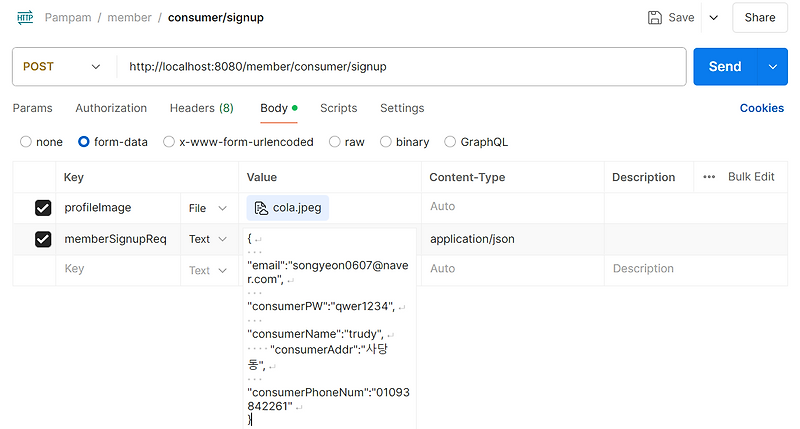The height and width of the screenshot is (429, 800).
Task: Expand the Save options arrow
Action: point(714,17)
